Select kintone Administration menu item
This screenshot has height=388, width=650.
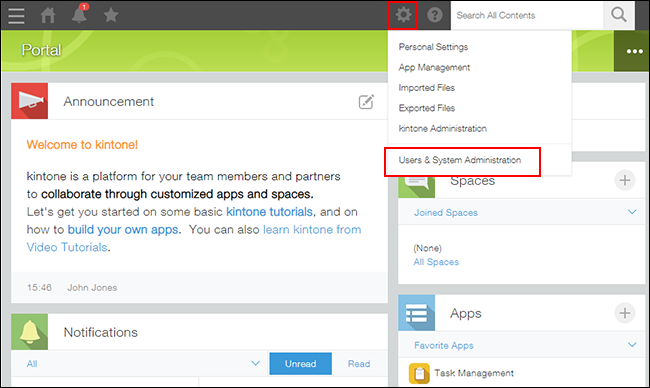pyautogui.click(x=442, y=129)
